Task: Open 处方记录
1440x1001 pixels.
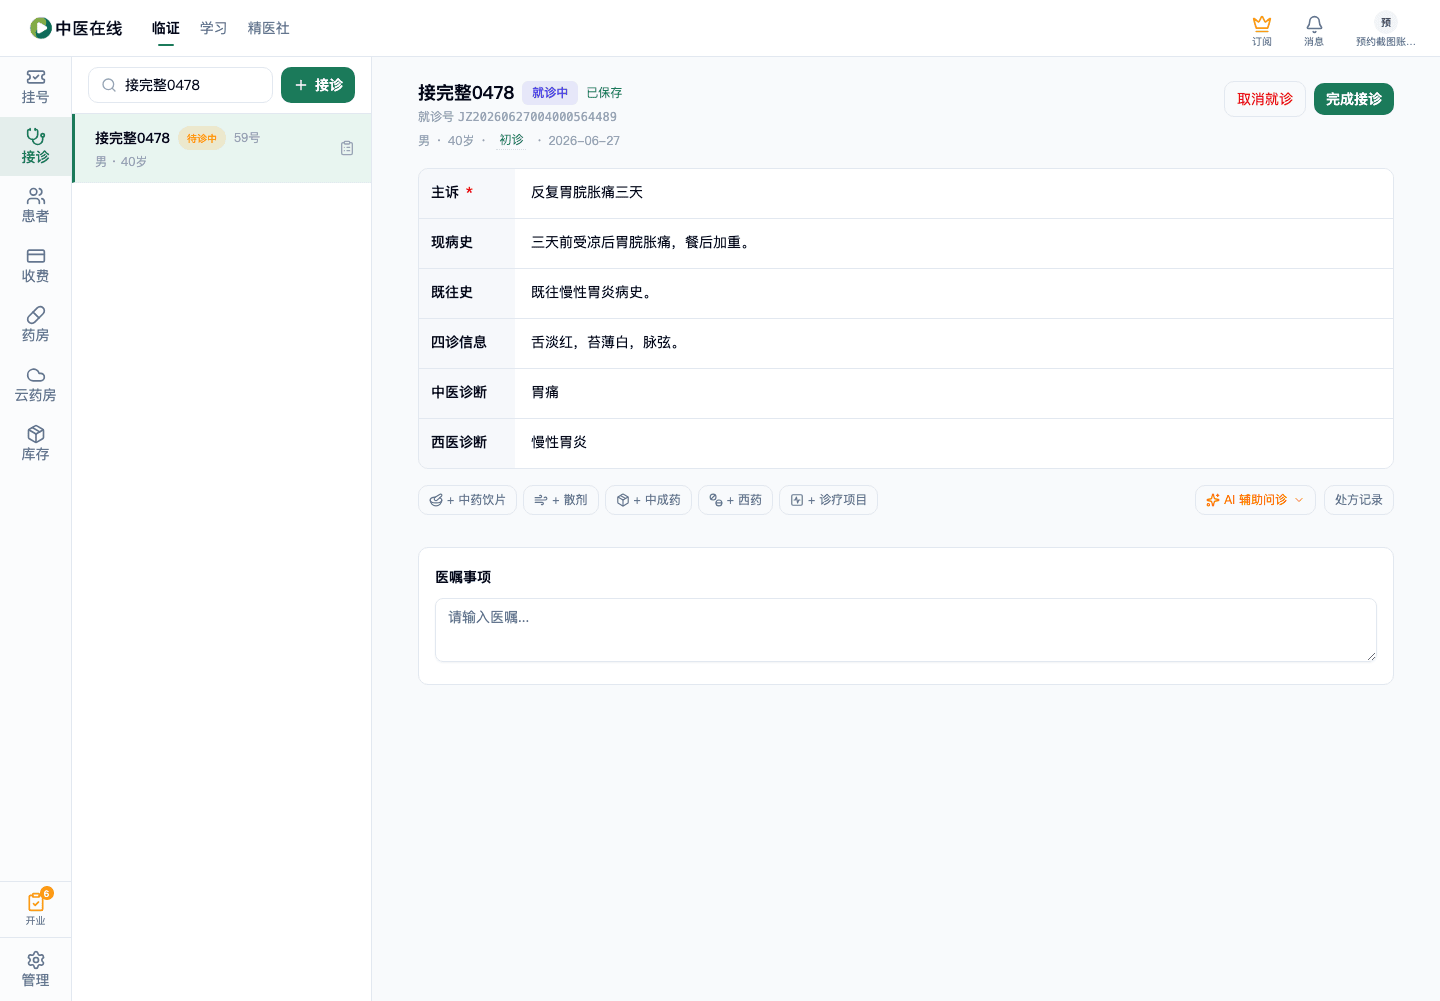Action: coord(1359,500)
